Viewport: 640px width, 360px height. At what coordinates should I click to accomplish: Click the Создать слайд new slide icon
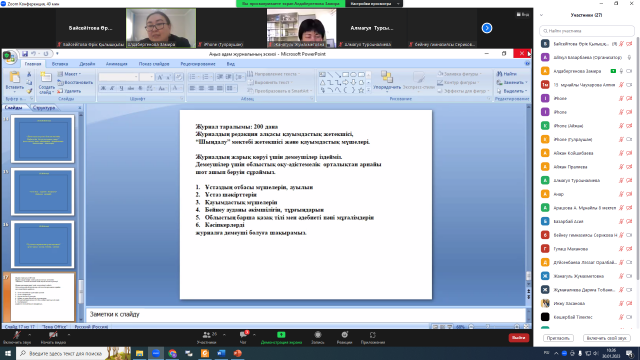coord(46,77)
